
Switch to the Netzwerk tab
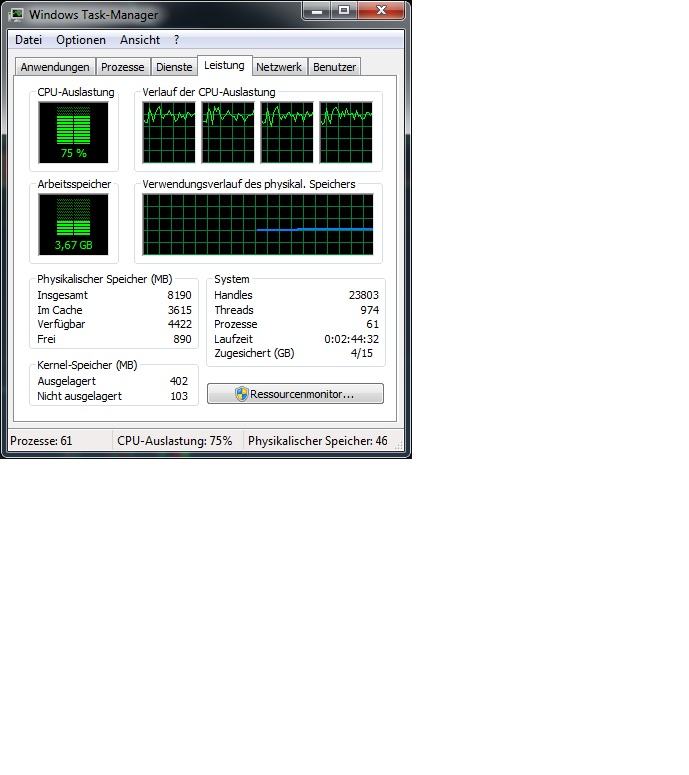(279, 67)
